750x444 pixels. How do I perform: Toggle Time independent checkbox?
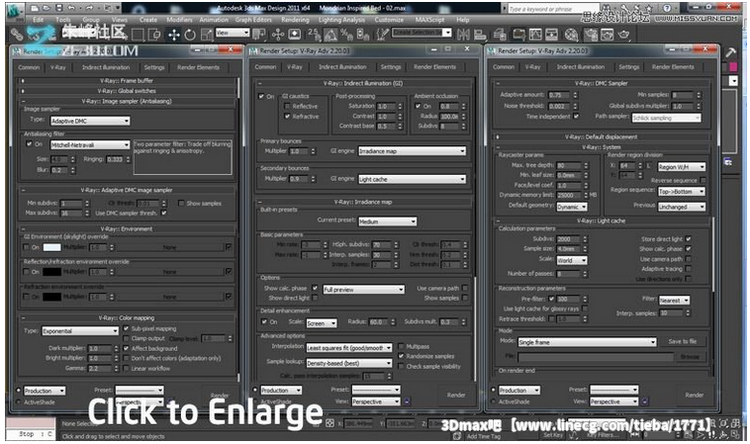tap(576, 116)
